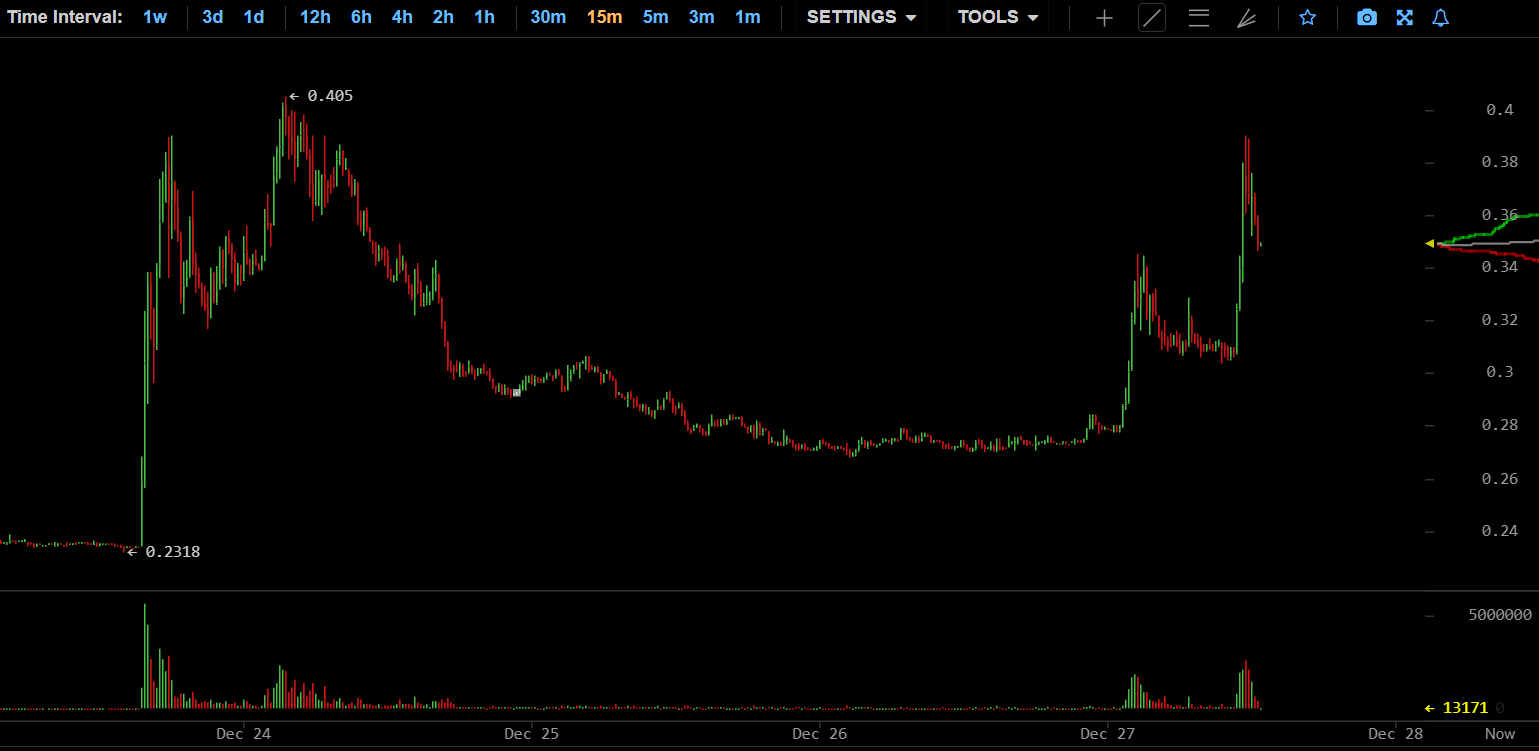
Task: Click the Dec 26 date axis label
Action: click(x=819, y=734)
